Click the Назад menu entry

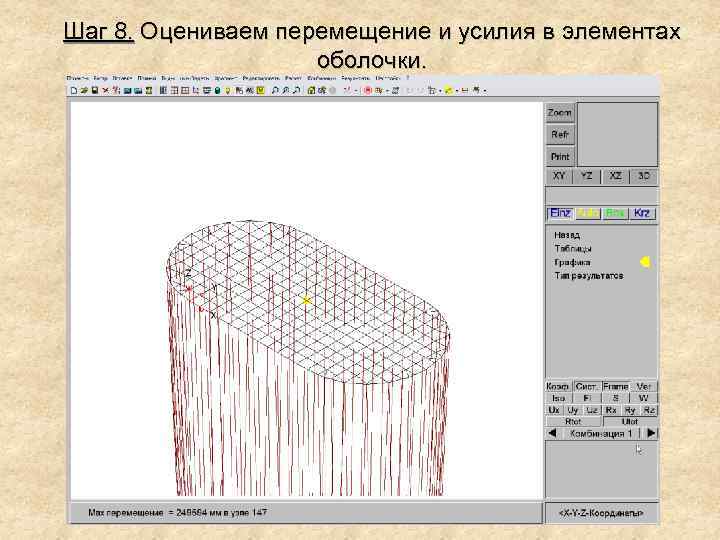point(567,235)
